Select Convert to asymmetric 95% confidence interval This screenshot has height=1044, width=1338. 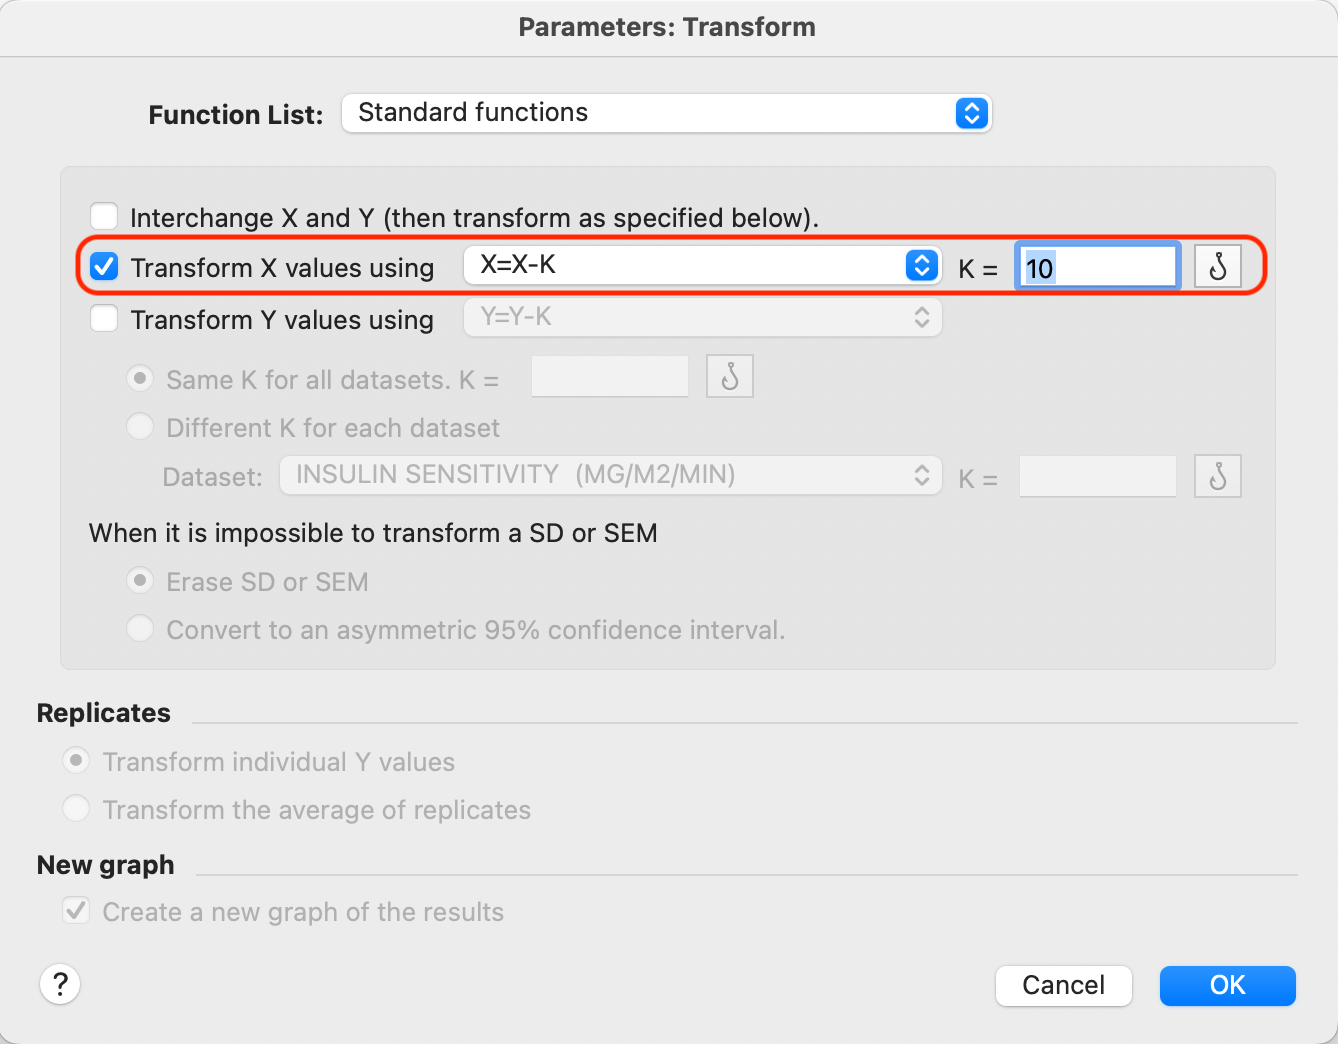140,629
